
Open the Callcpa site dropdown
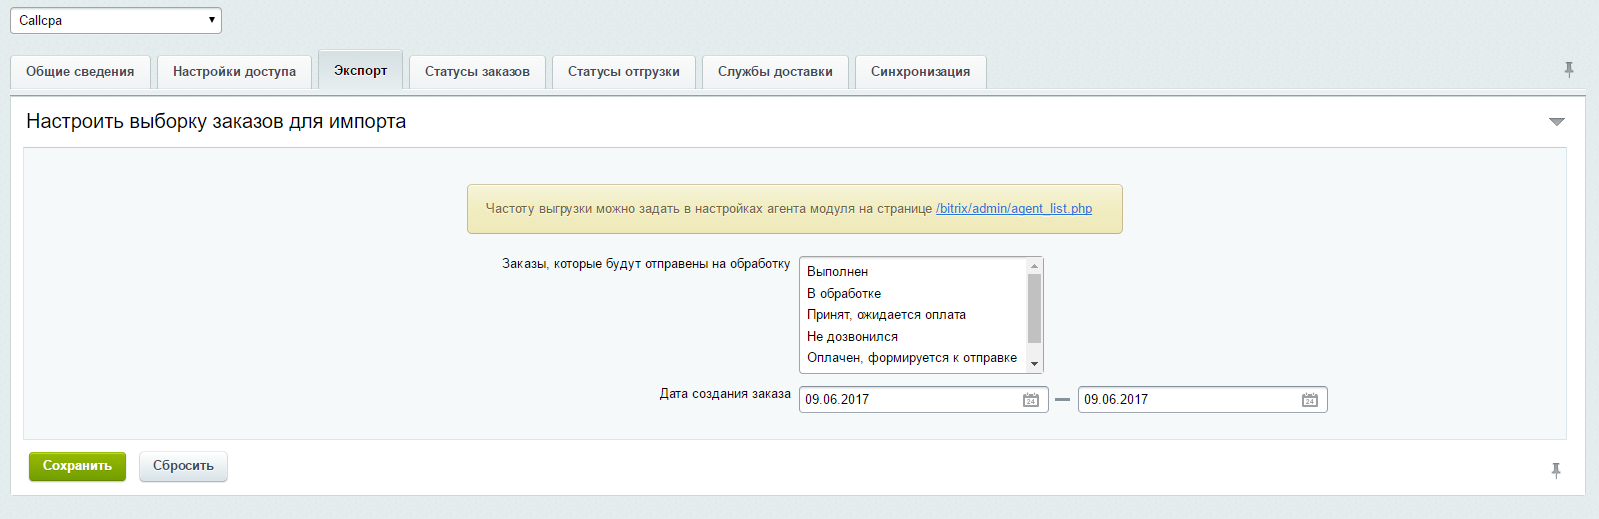[x=116, y=20]
